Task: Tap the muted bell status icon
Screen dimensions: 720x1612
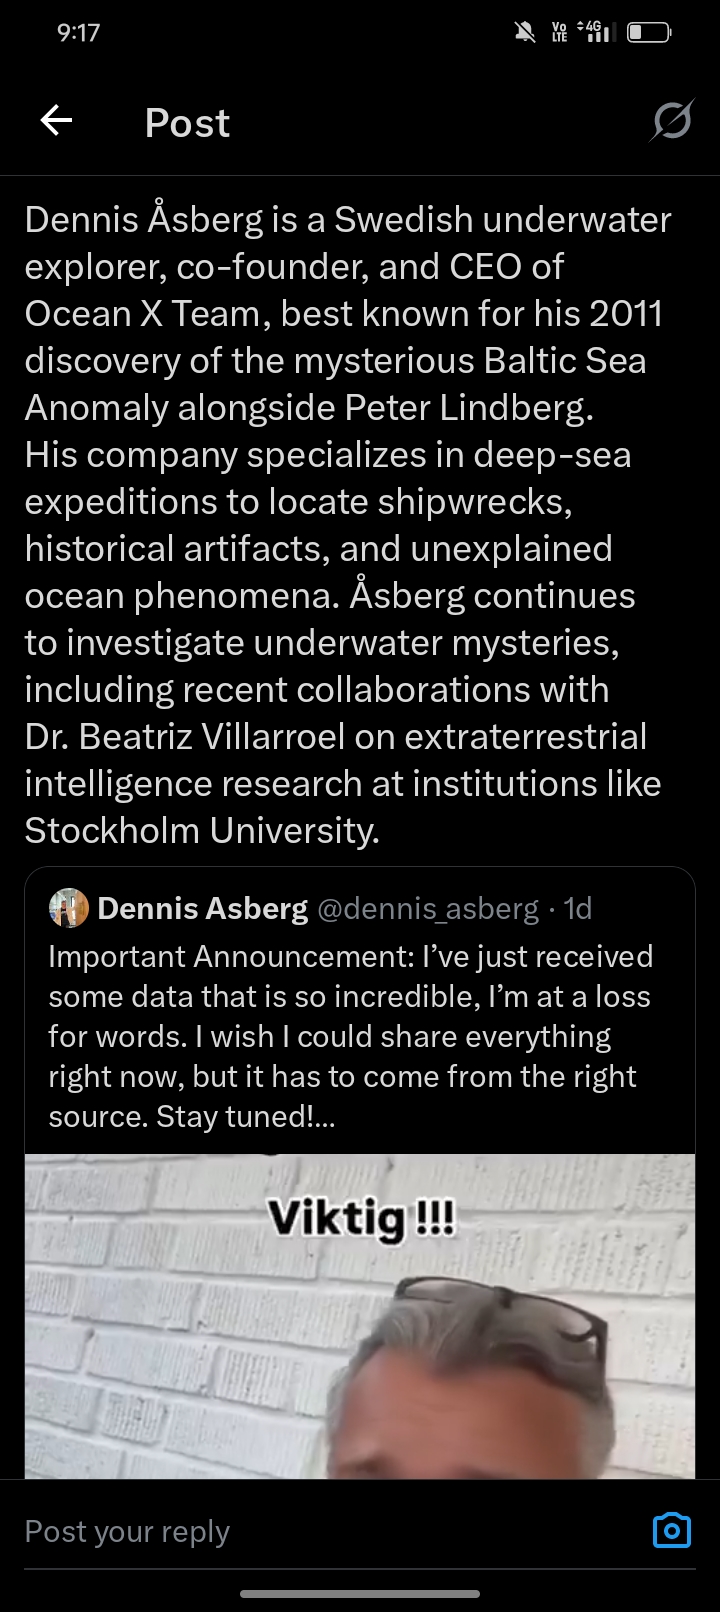Action: (x=525, y=33)
